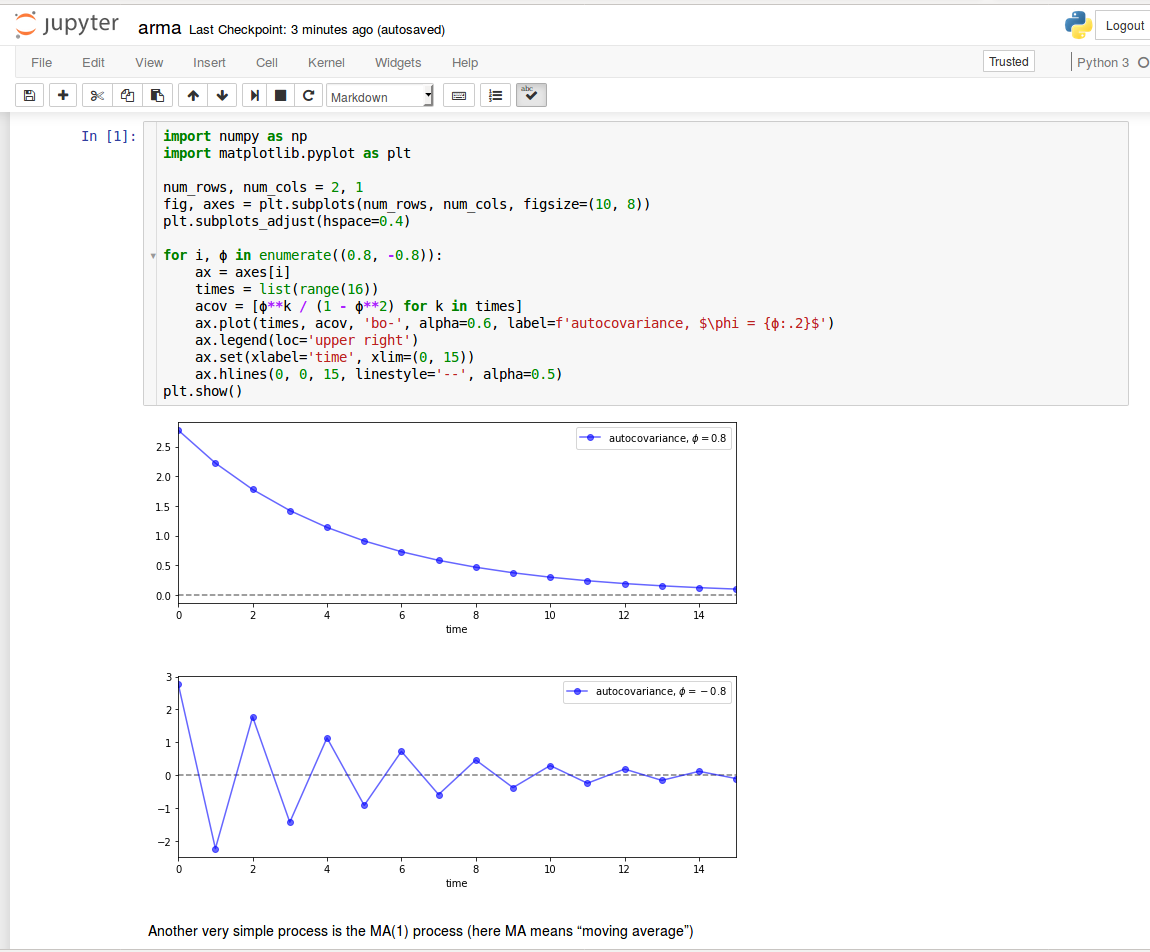Click the save and checkpoint icon

(x=29, y=95)
